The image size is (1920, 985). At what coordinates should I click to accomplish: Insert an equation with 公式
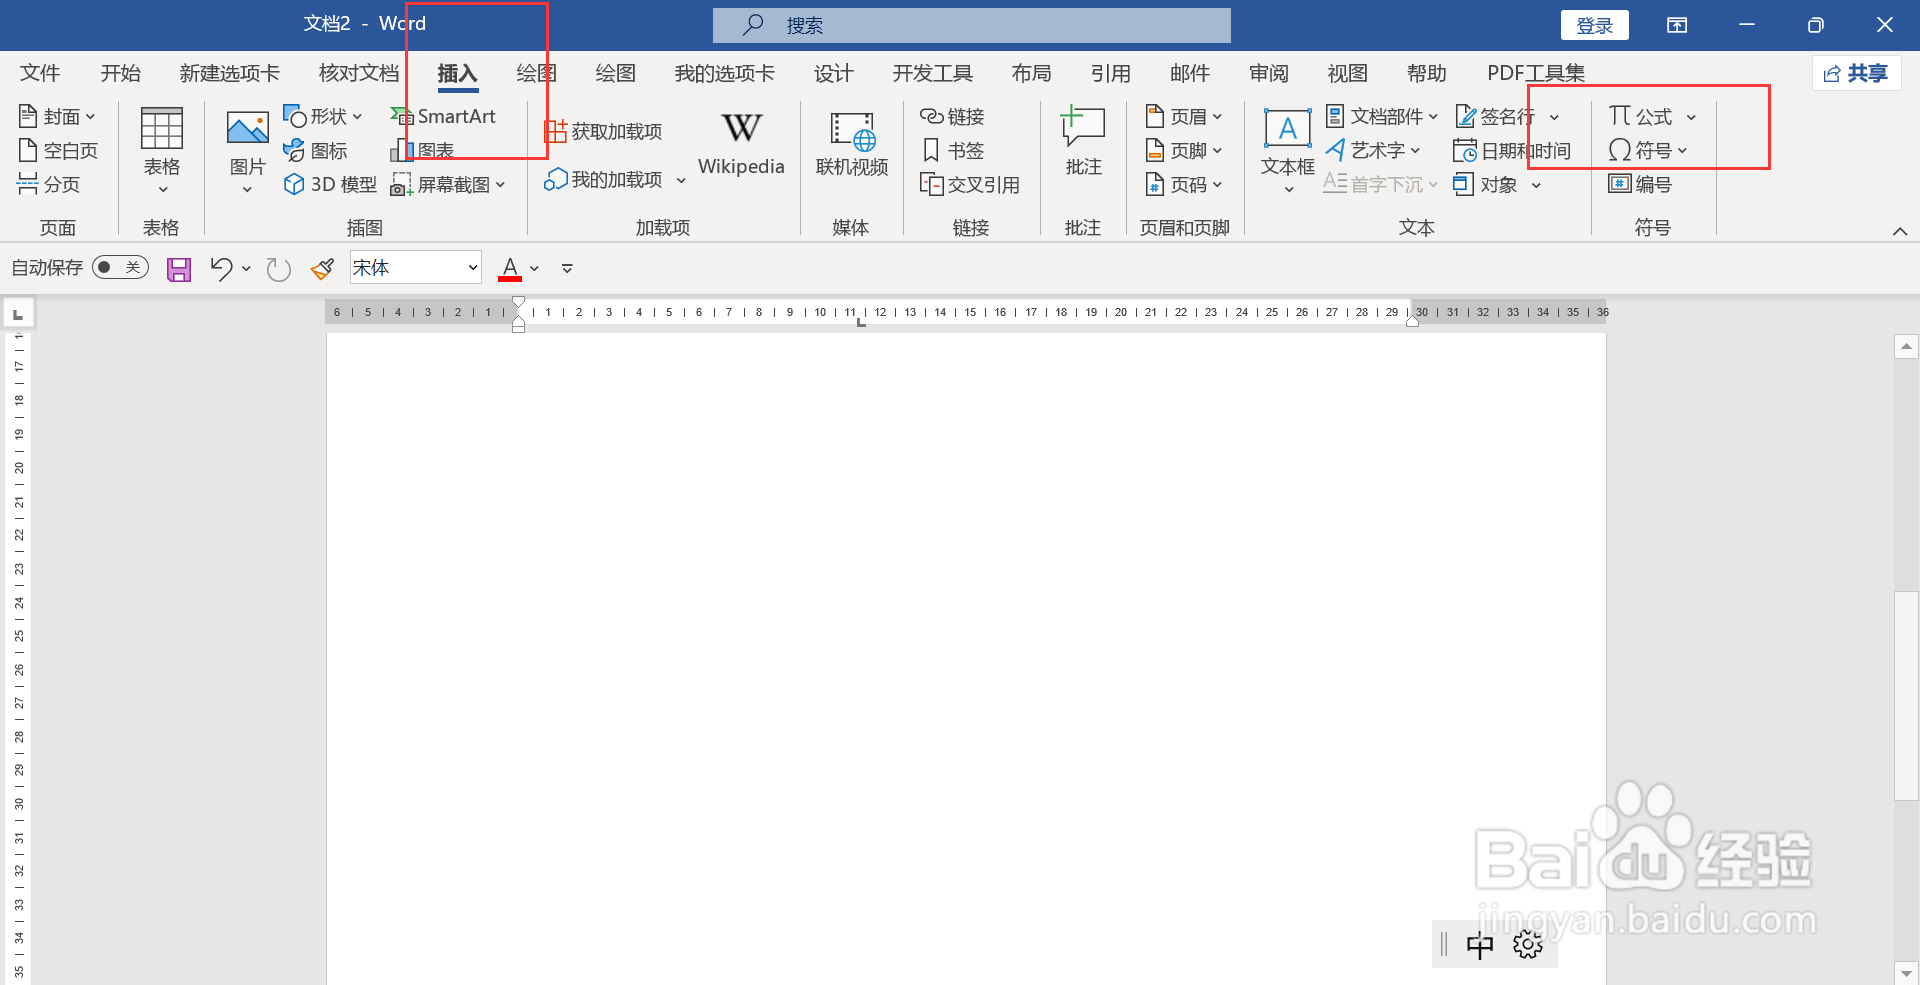coord(1640,117)
